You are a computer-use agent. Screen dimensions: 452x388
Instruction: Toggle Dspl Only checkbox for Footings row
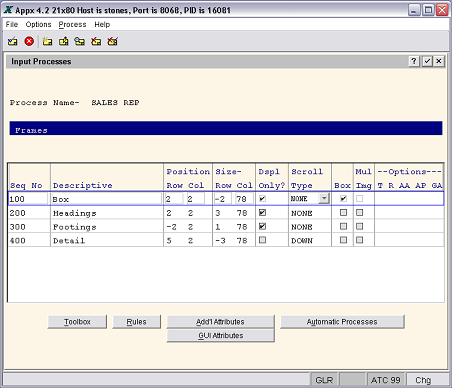pos(262,226)
